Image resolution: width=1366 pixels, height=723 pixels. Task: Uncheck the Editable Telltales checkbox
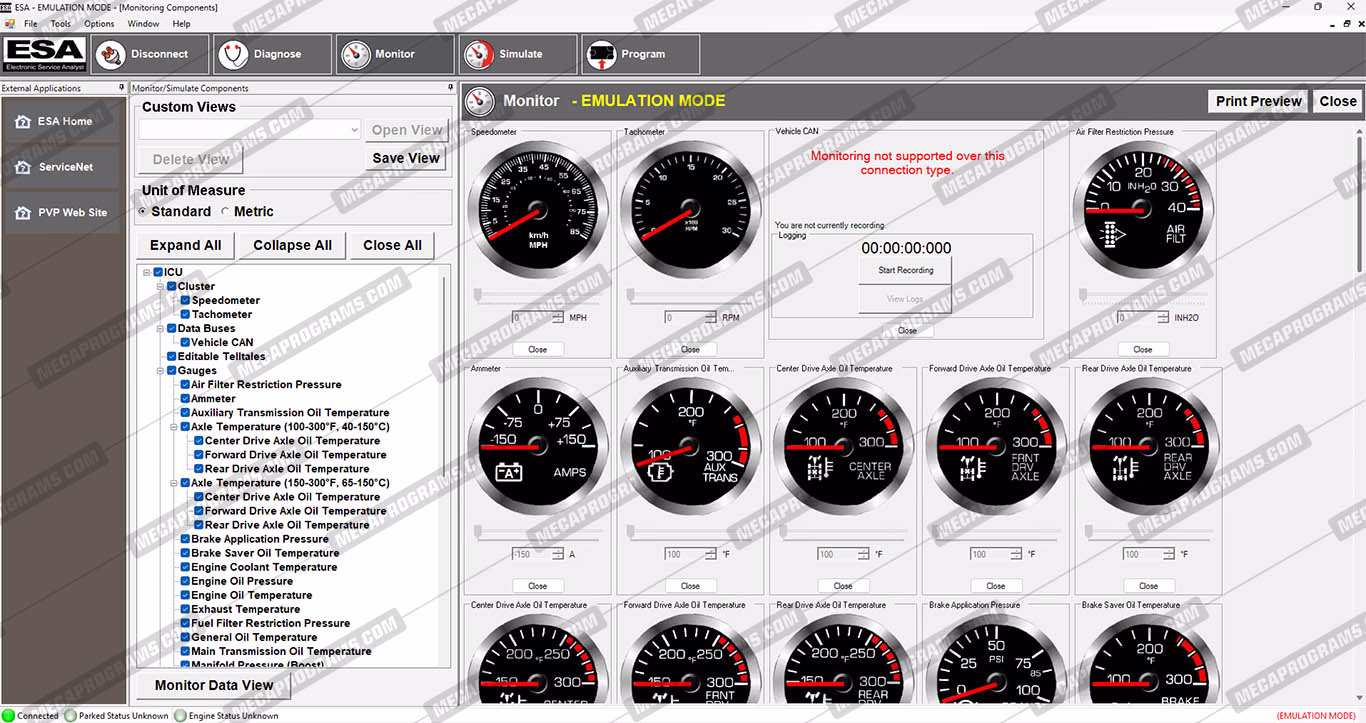pos(171,356)
